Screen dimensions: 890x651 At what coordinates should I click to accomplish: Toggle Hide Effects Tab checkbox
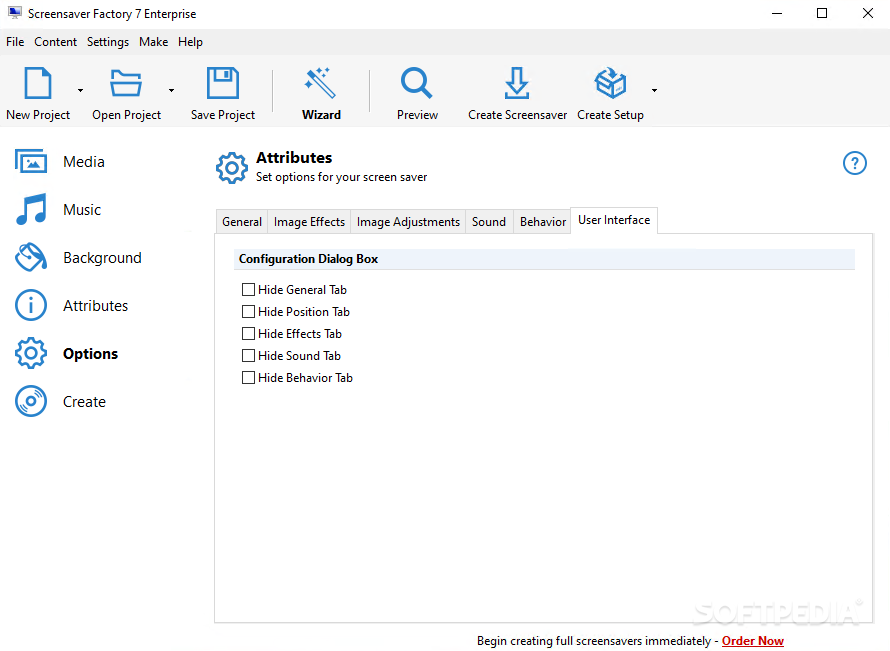(248, 334)
